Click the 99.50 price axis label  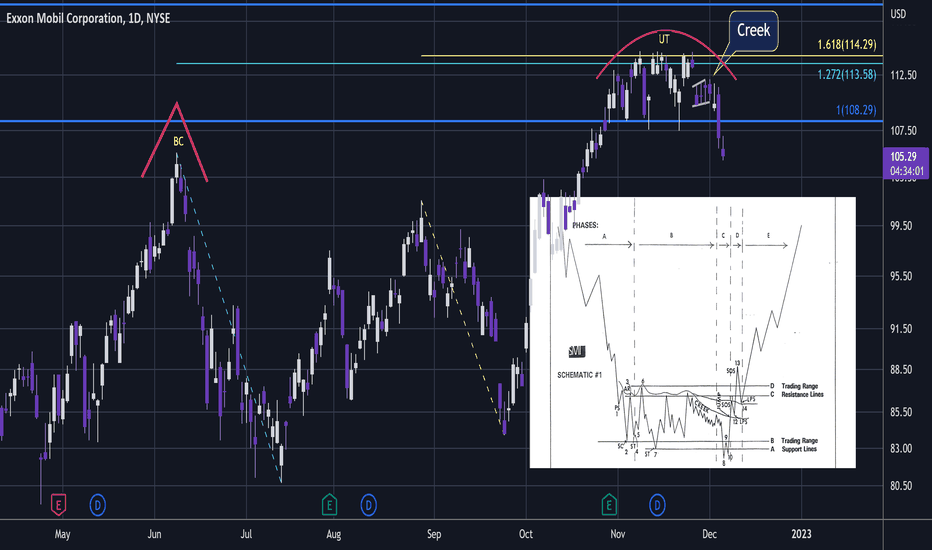(x=901, y=226)
